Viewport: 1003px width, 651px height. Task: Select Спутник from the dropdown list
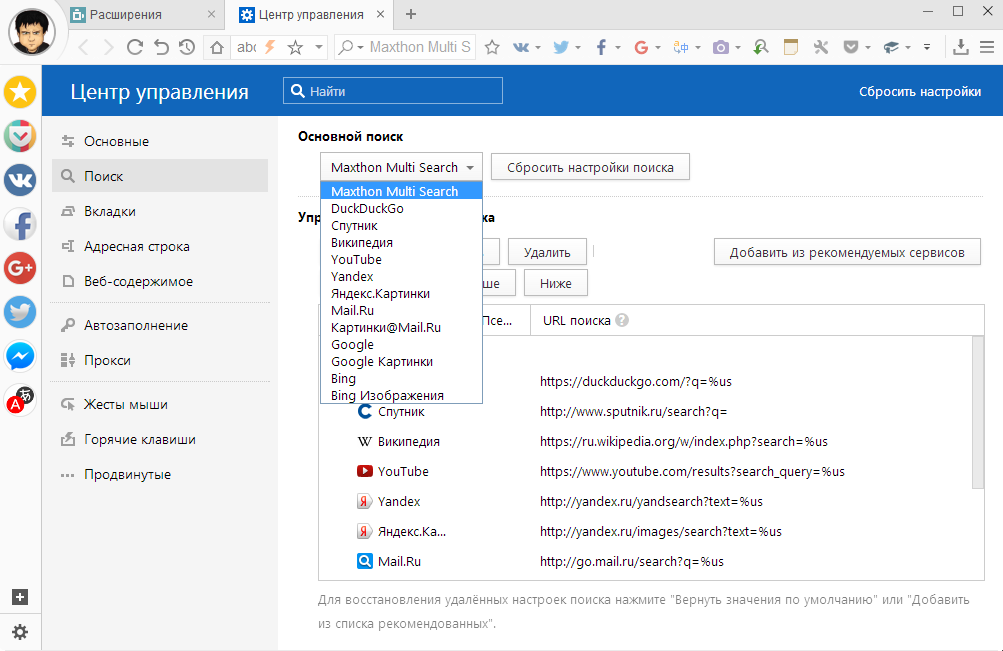coord(401,226)
